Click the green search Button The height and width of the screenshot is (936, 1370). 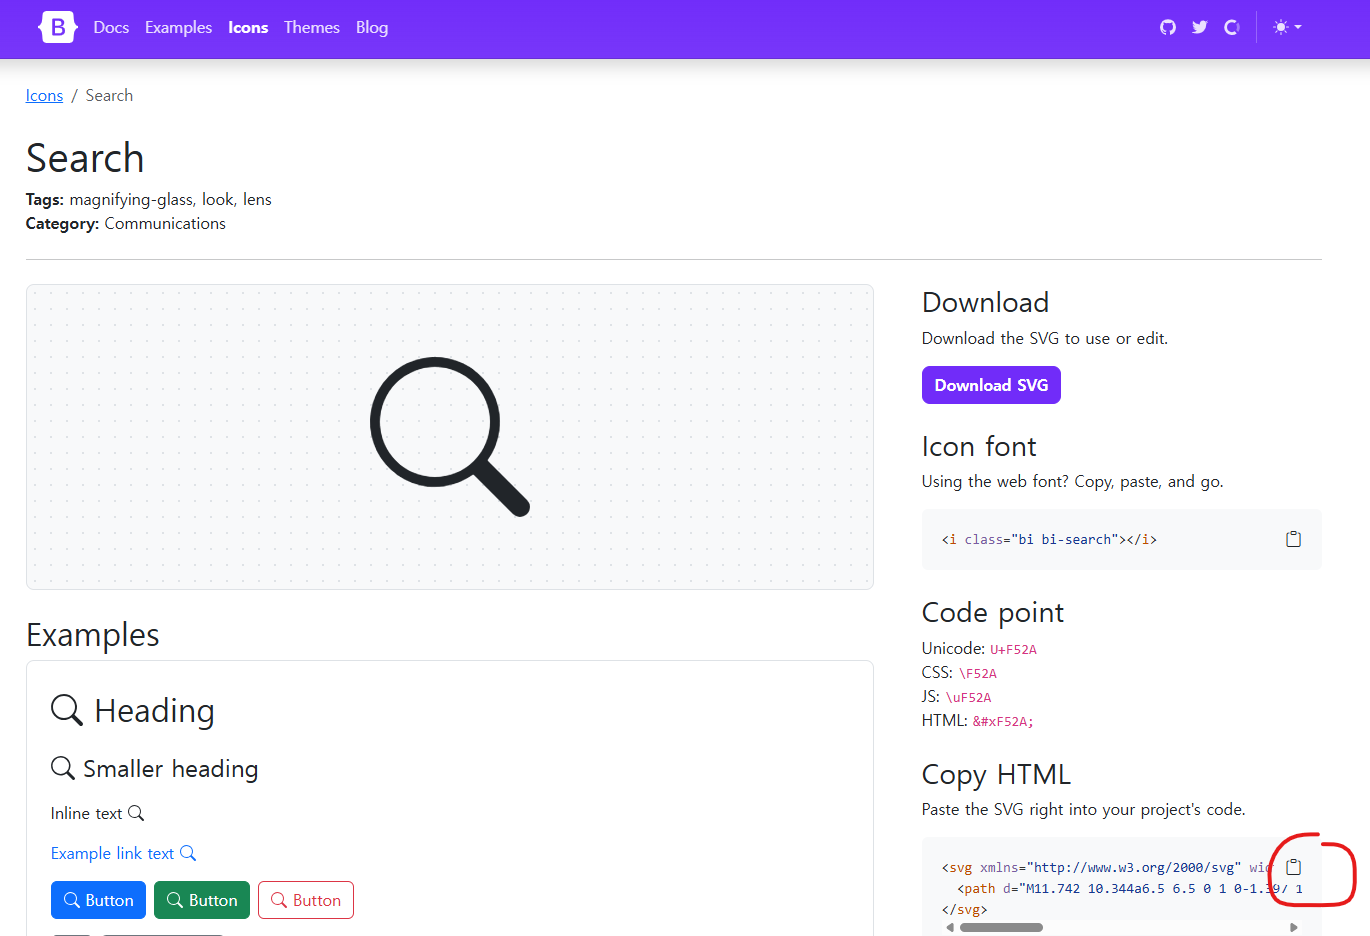point(202,900)
